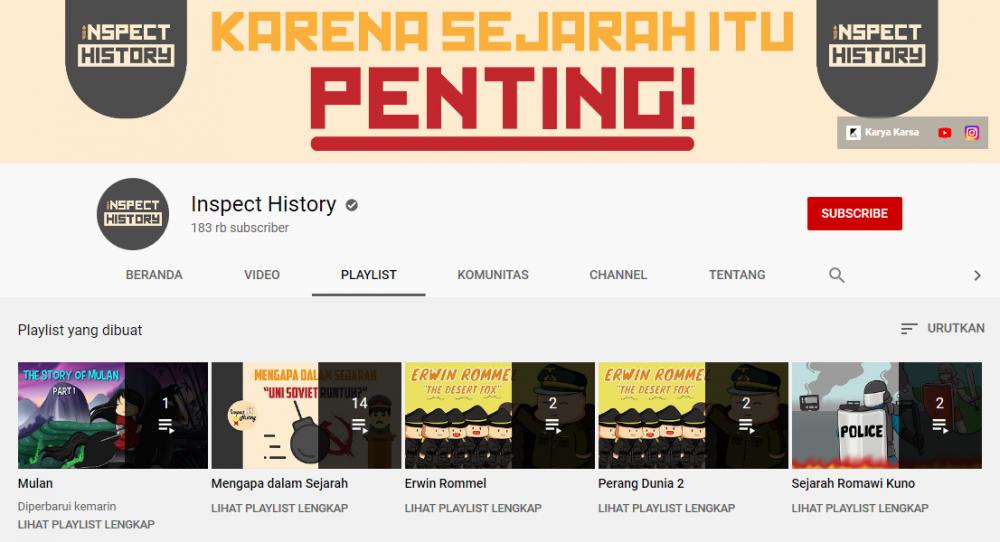View full playlist link under Erwin Rommel
This screenshot has width=1000, height=542.
[473, 508]
